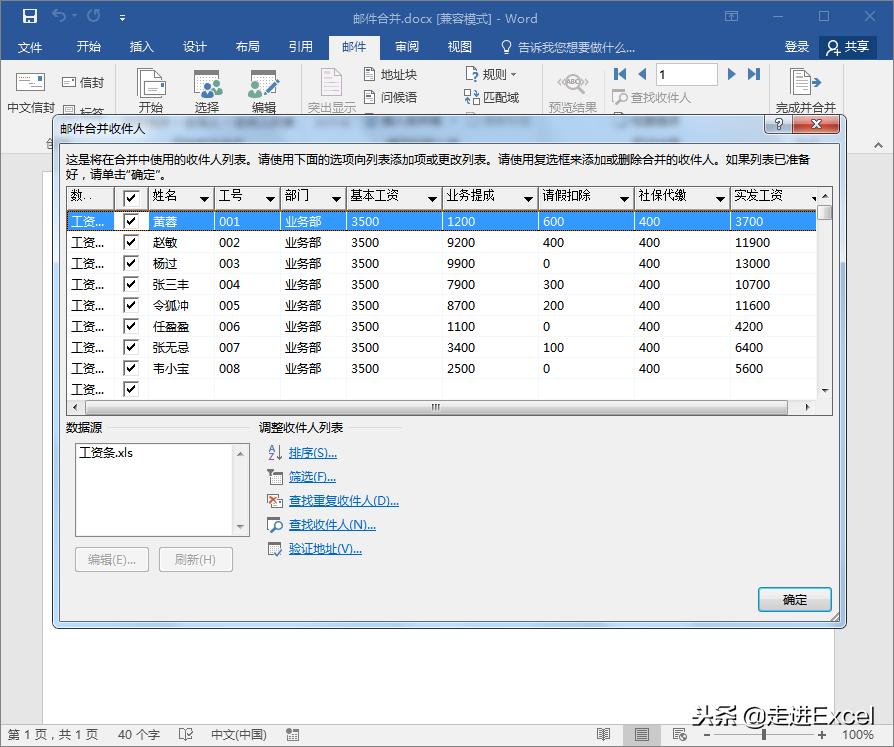
Task: Select 工资条.xls in the data source list
Action: (106, 453)
